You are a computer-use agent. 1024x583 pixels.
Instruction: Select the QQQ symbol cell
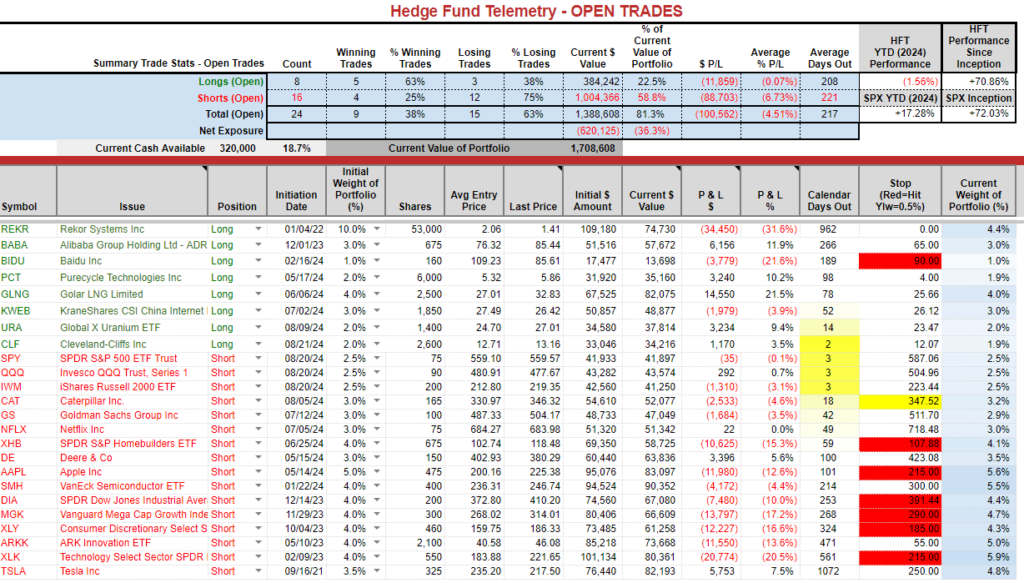point(28,373)
